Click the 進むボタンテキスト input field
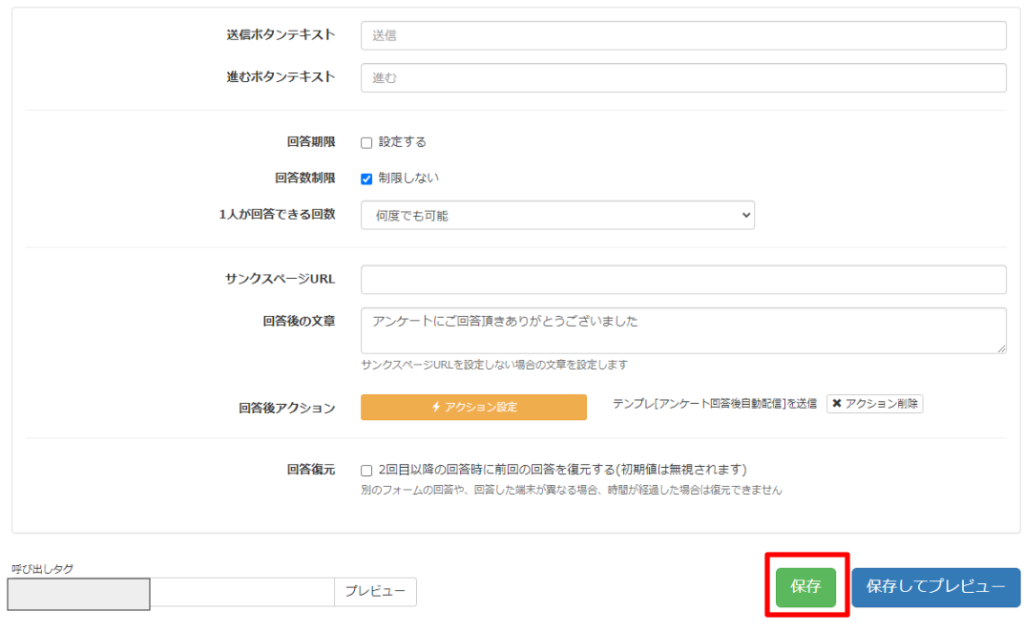The width and height of the screenshot is (1024, 632). tap(683, 78)
